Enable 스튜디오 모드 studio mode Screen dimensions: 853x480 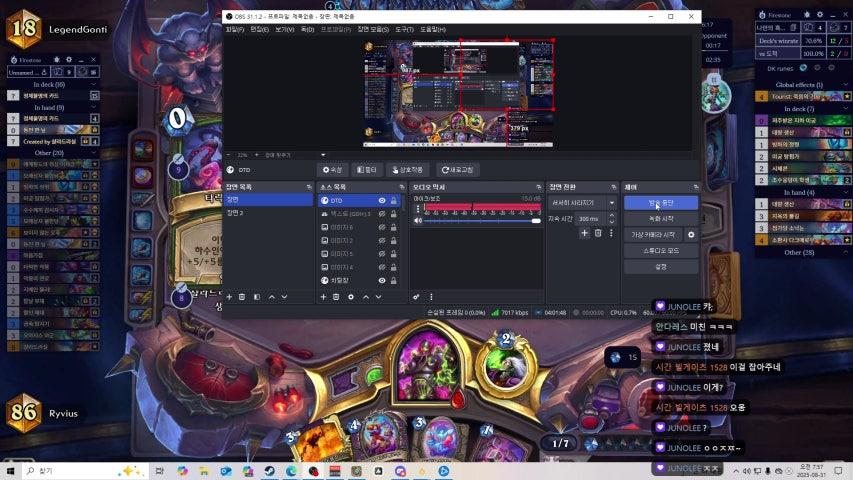point(661,251)
